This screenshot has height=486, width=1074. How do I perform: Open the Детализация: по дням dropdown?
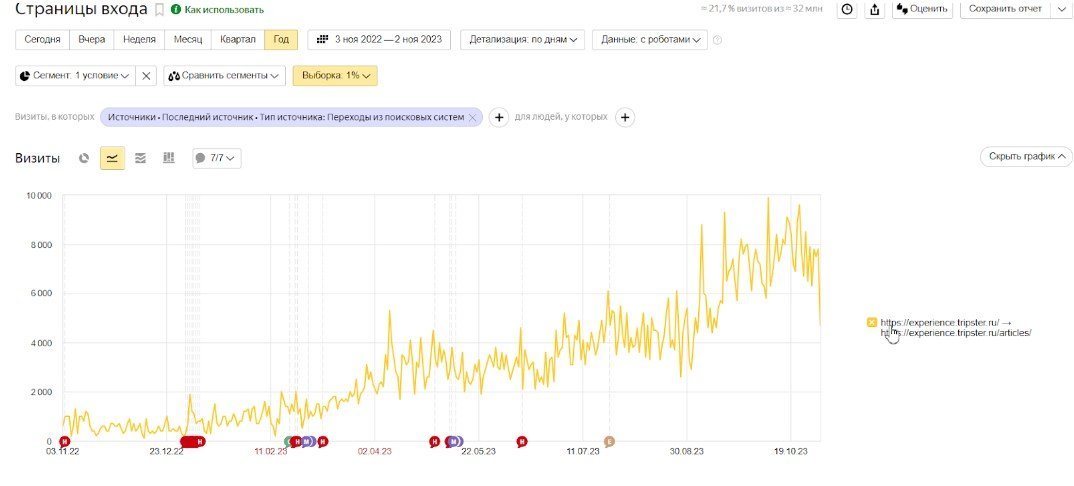524,40
